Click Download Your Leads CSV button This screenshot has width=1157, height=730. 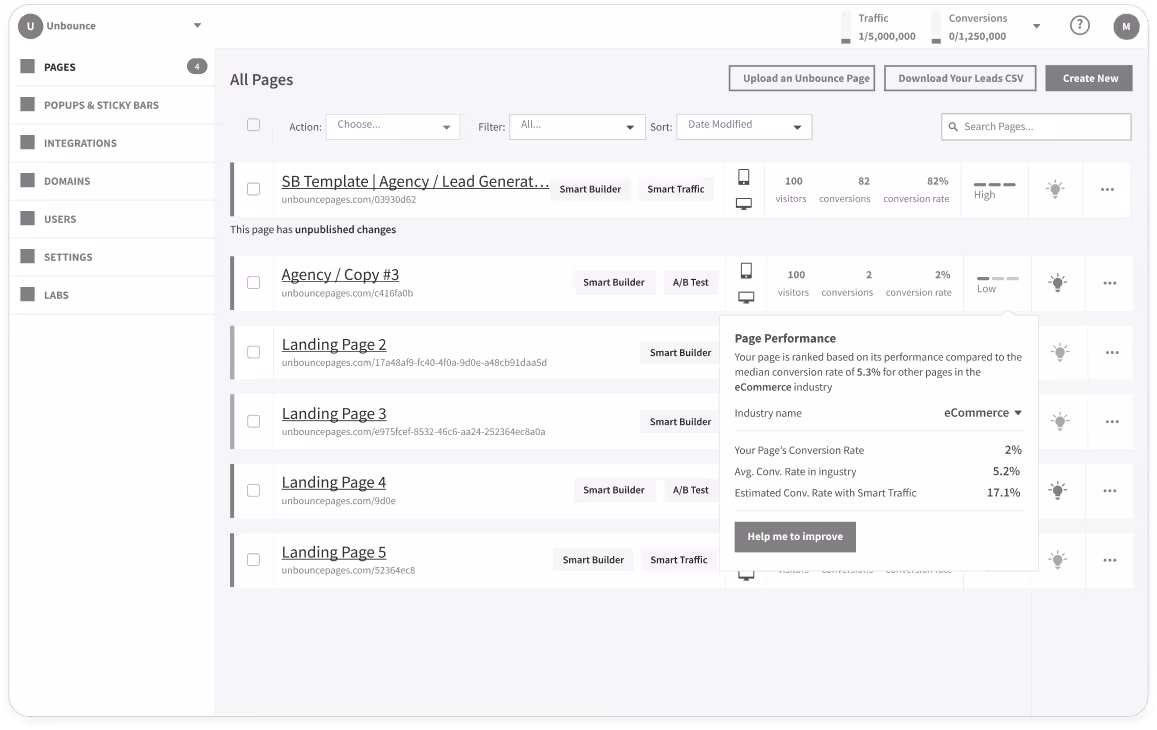(960, 78)
